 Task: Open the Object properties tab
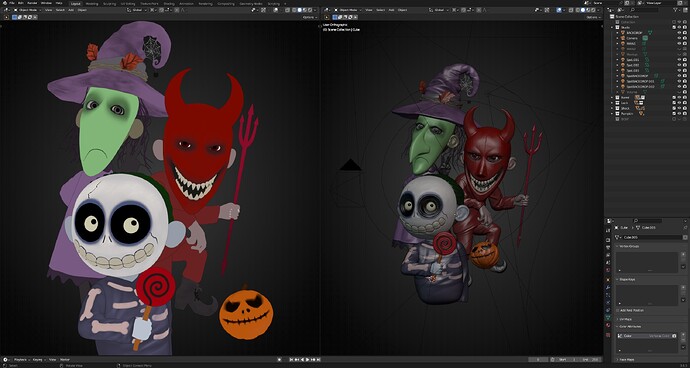pyautogui.click(x=608, y=280)
